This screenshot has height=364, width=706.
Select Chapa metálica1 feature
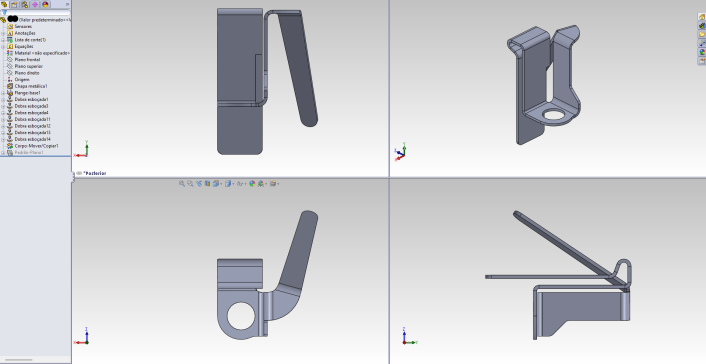(x=31, y=86)
